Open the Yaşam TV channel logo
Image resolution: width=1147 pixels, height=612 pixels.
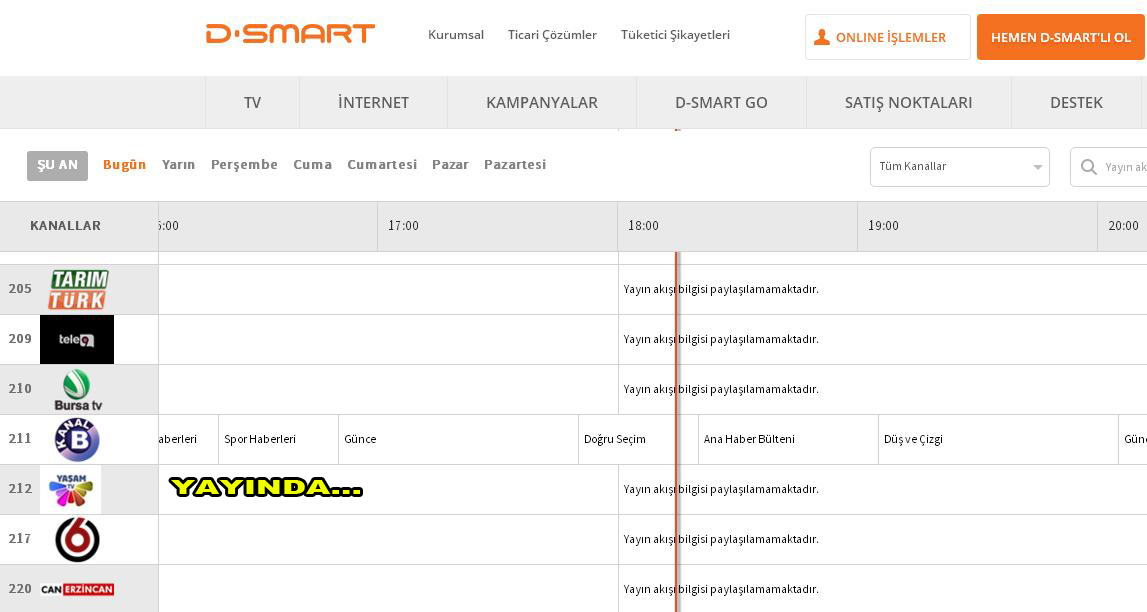pyautogui.click(x=71, y=489)
